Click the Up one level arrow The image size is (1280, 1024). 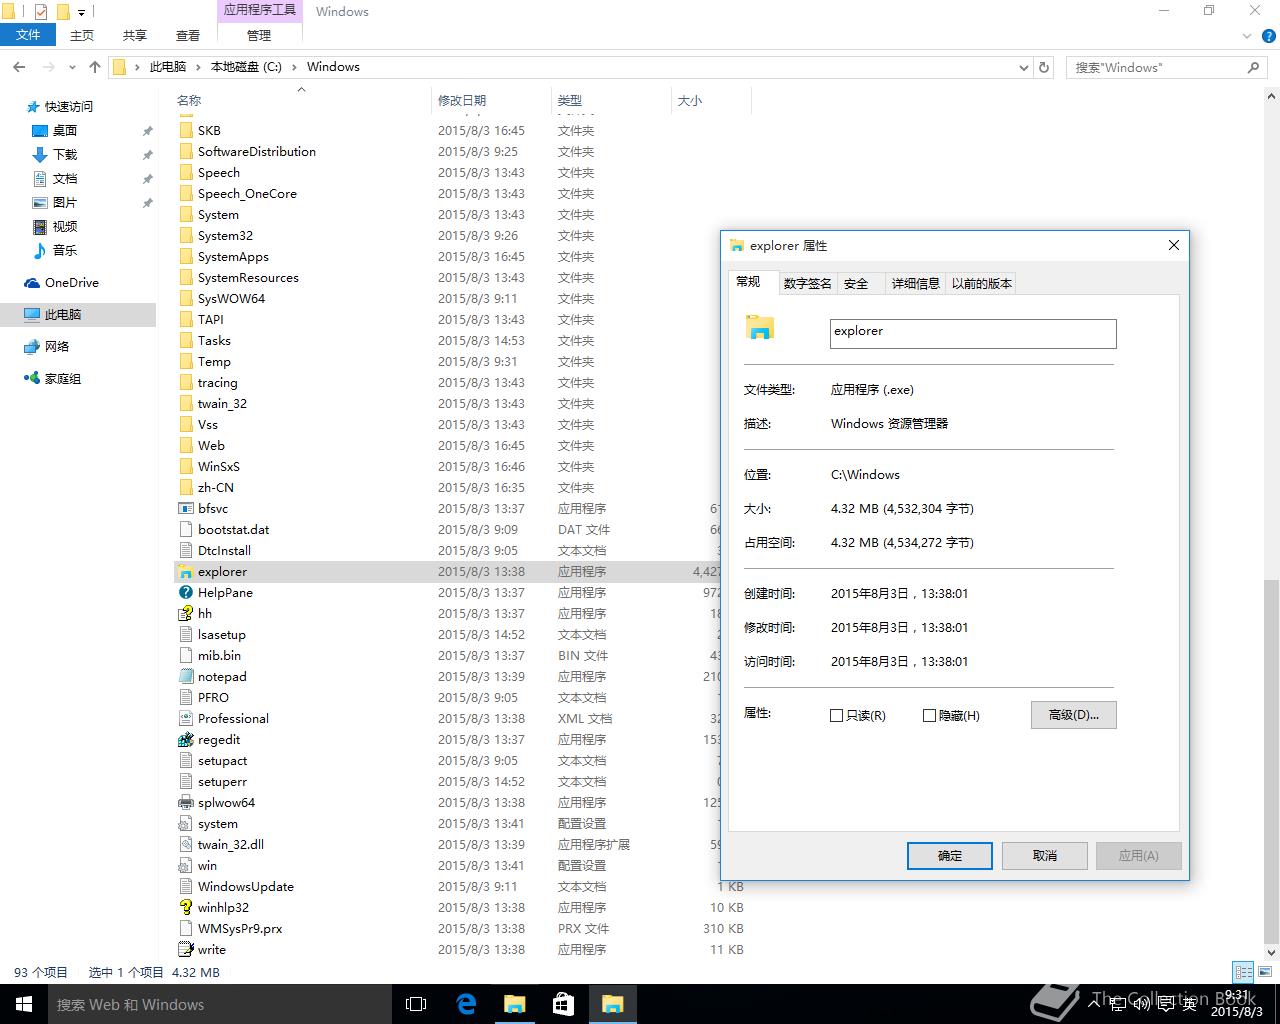(x=94, y=67)
